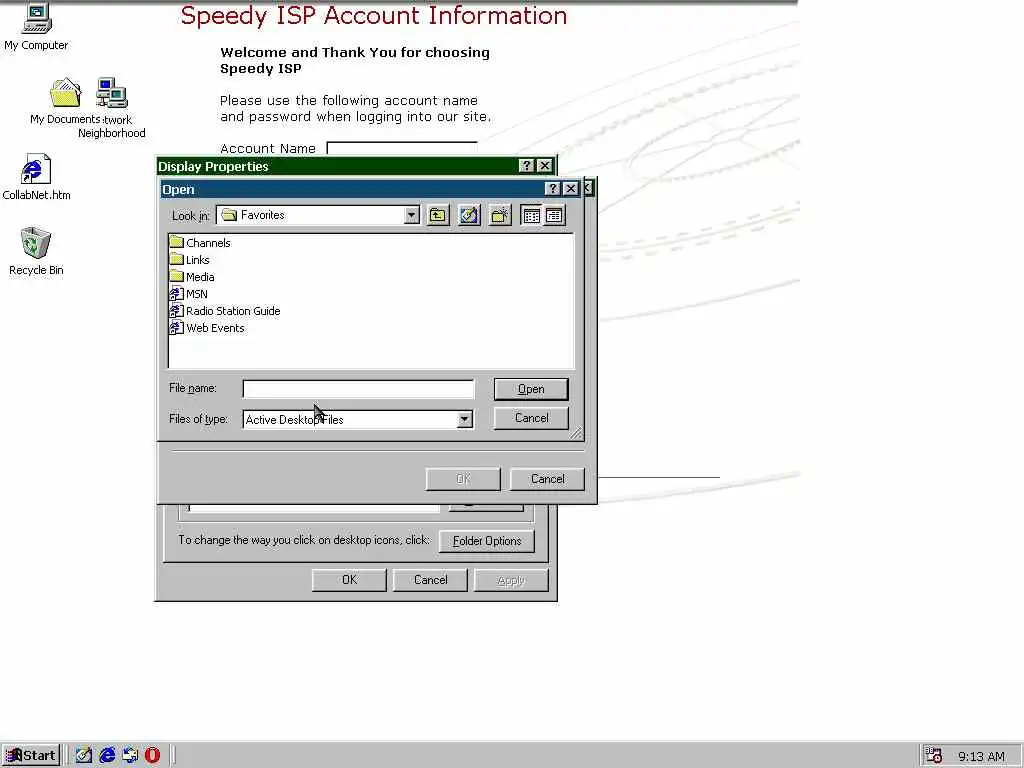Launch Outlook Express from quick launch
This screenshot has width=1024, height=768.
coord(130,755)
